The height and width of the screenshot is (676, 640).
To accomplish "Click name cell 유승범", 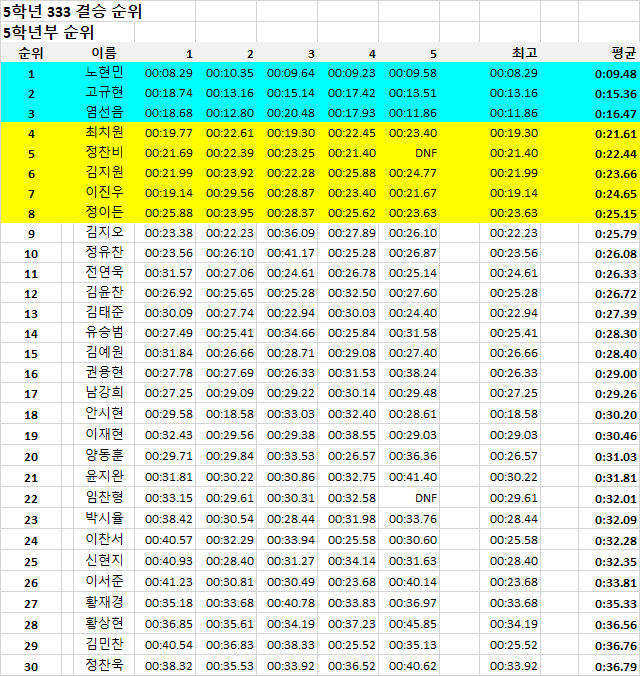I will point(104,332).
